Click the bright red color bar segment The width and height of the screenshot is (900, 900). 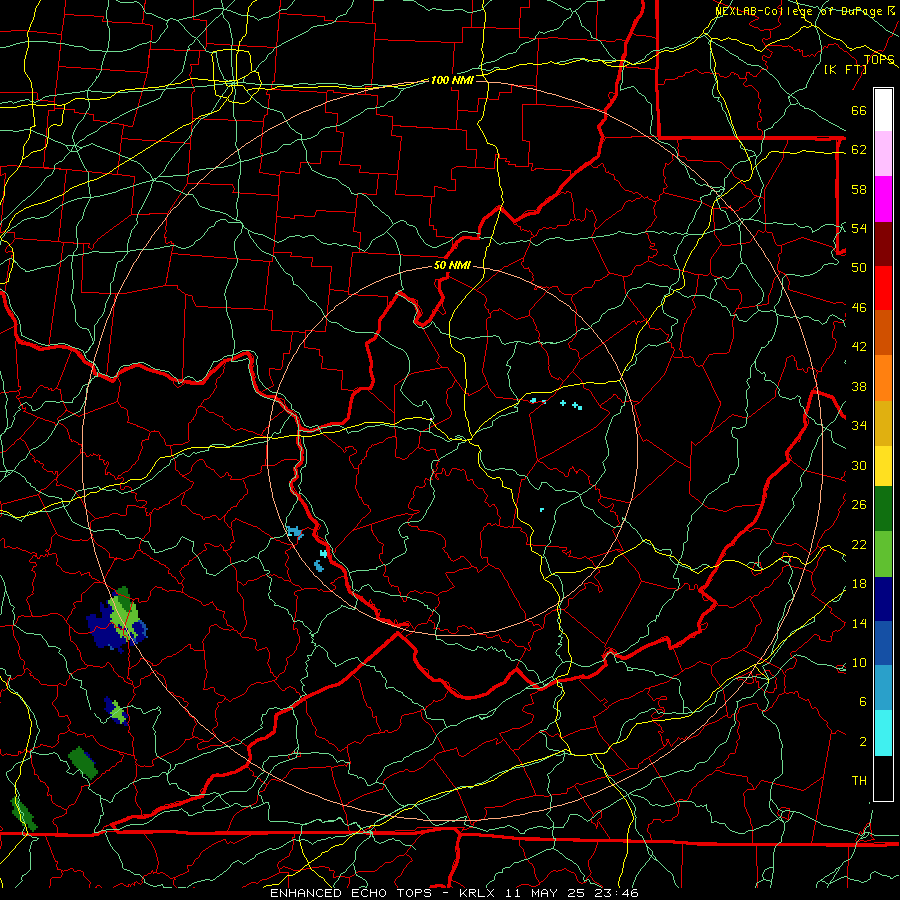point(883,288)
